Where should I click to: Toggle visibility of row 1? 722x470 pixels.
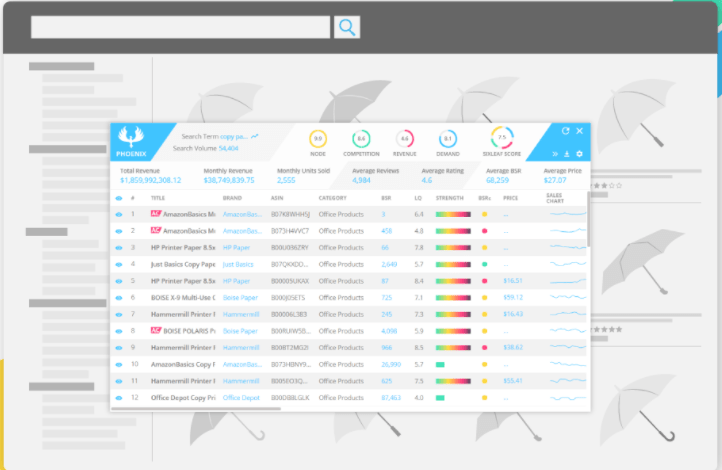point(119,215)
